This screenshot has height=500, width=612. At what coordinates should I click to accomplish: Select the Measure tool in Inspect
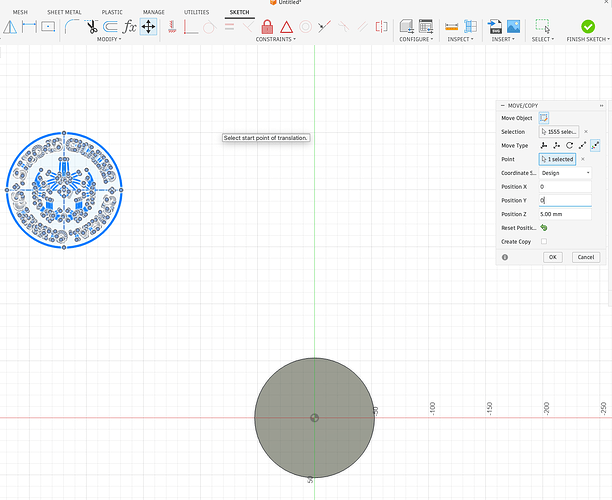click(452, 27)
